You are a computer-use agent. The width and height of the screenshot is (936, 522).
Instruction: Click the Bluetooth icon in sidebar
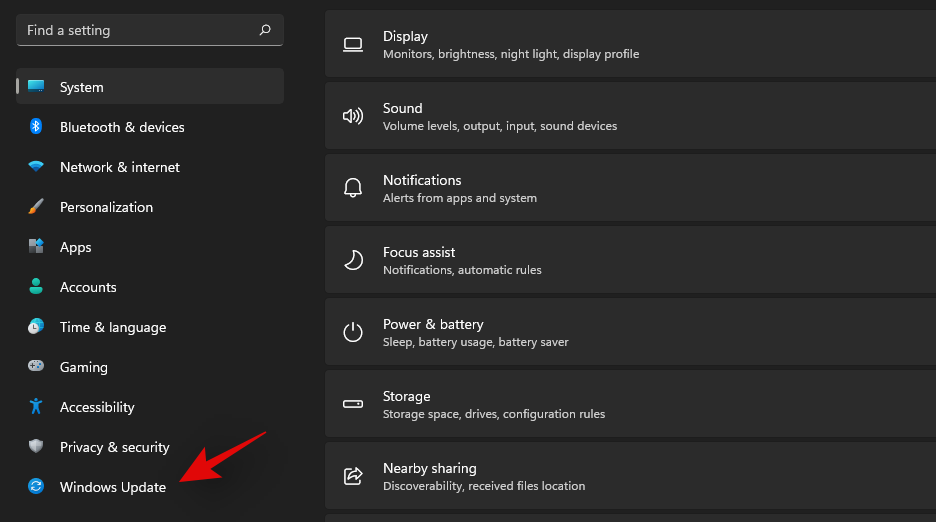(x=36, y=127)
